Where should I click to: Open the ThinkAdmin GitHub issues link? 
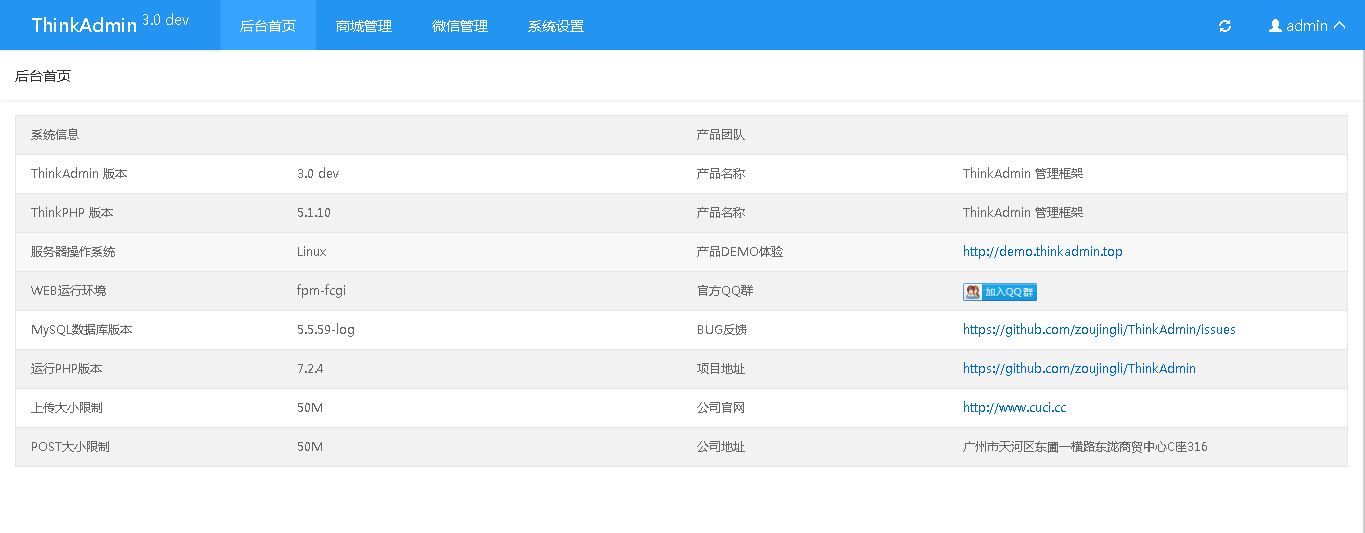pos(1099,330)
